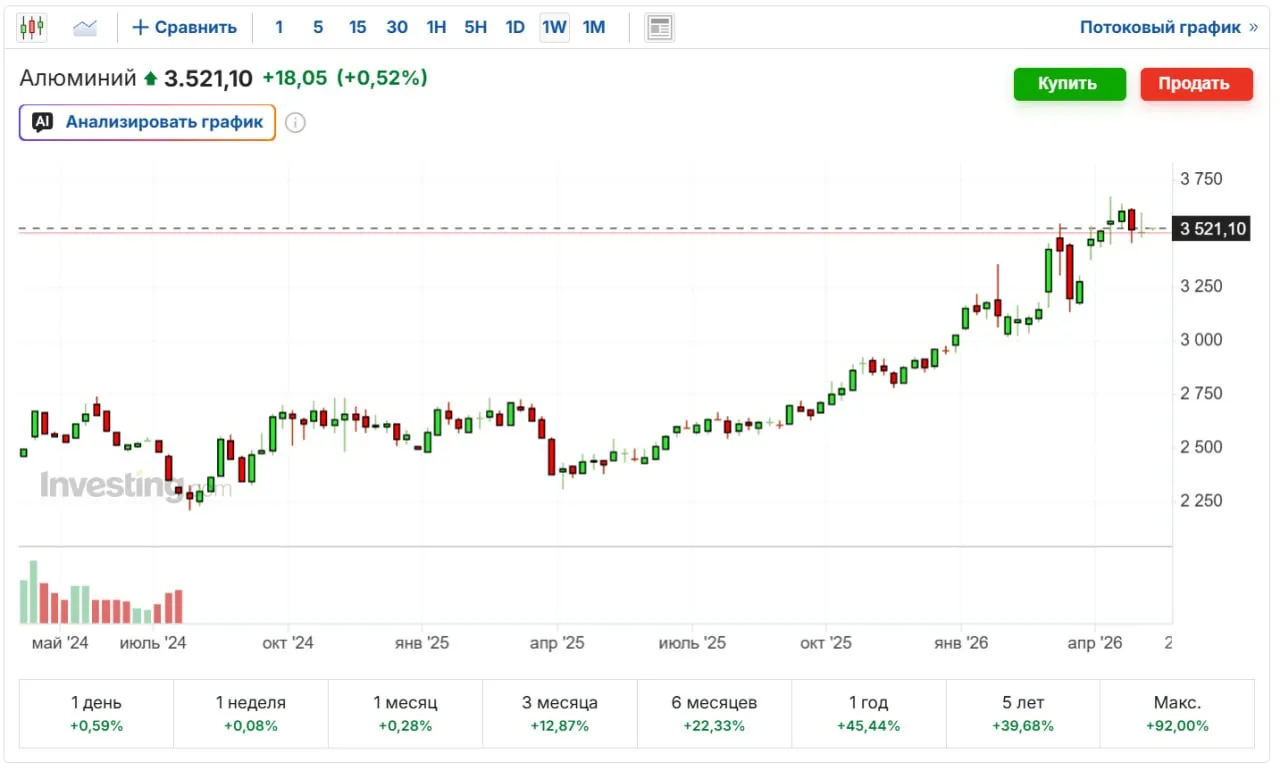Click the окт '25 date axis label

click(x=826, y=642)
